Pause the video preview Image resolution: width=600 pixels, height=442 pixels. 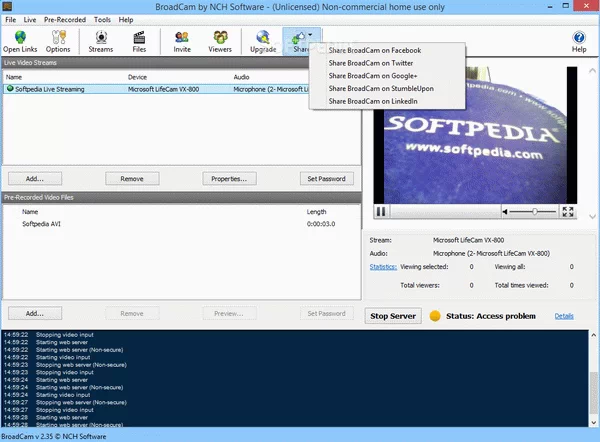coord(381,211)
